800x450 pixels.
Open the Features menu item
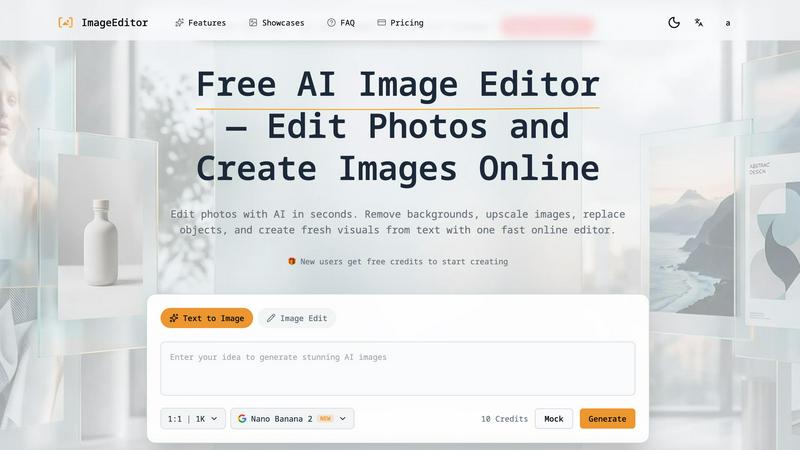click(x=201, y=22)
